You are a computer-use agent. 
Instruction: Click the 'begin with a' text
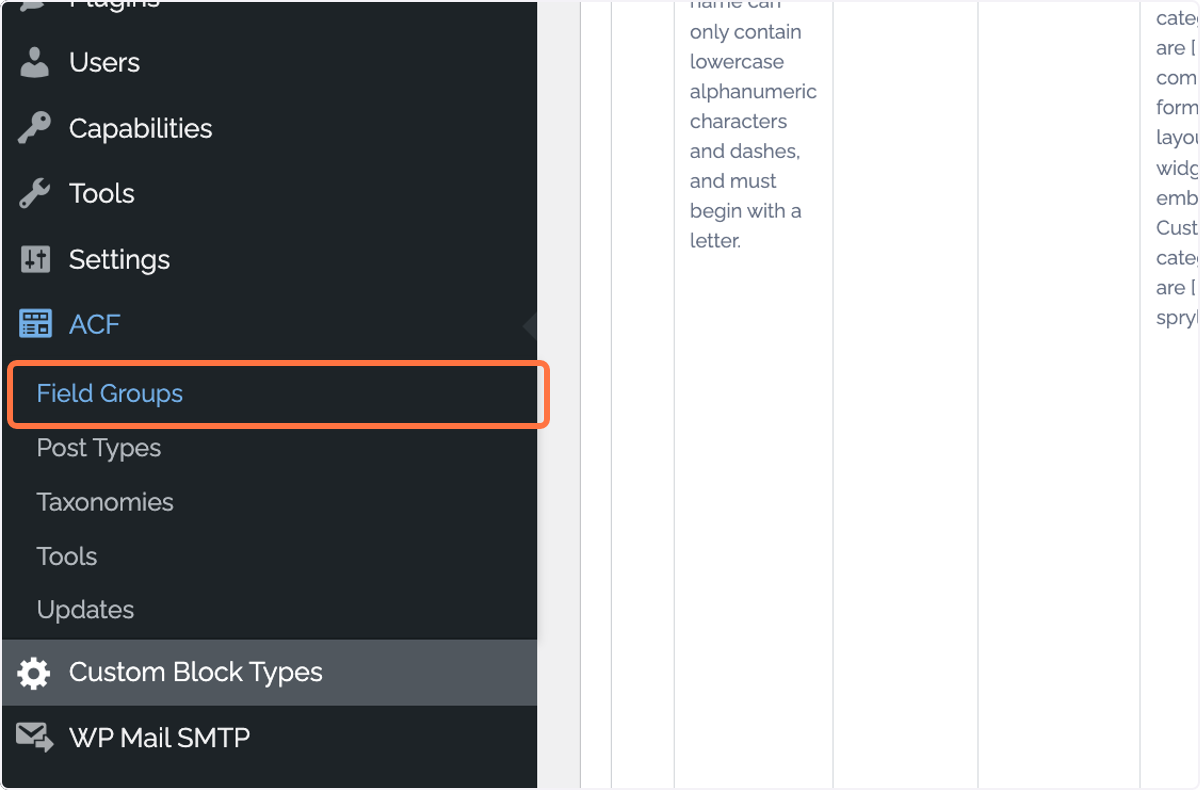coord(745,211)
